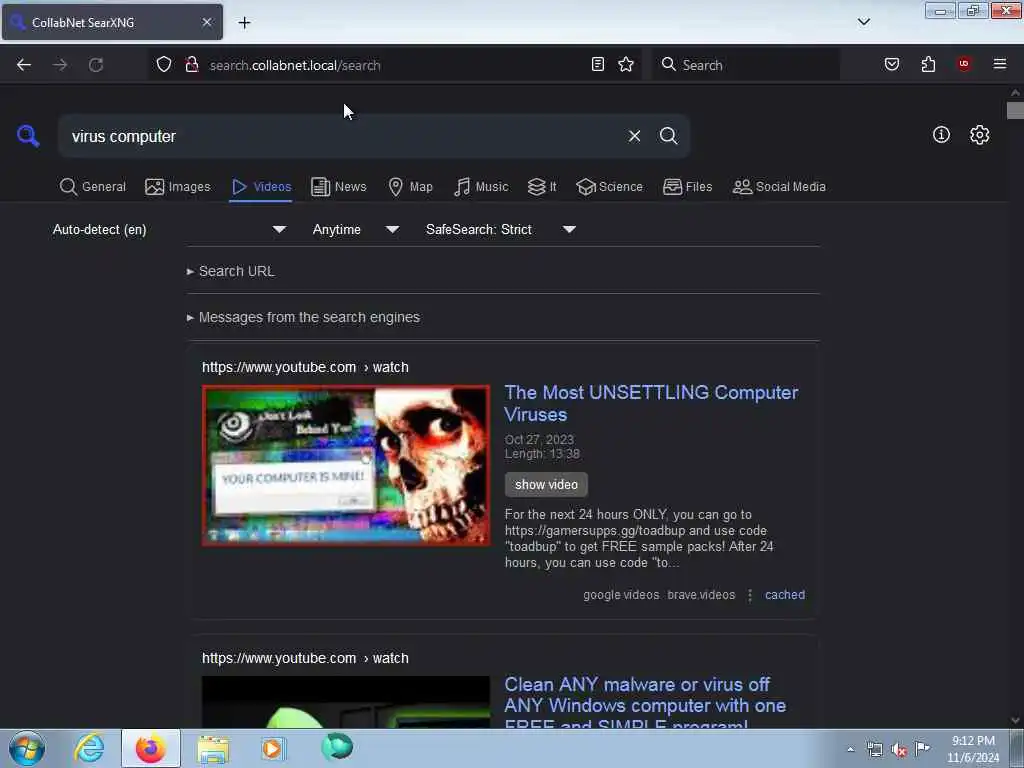Reload the current page

(x=96, y=65)
